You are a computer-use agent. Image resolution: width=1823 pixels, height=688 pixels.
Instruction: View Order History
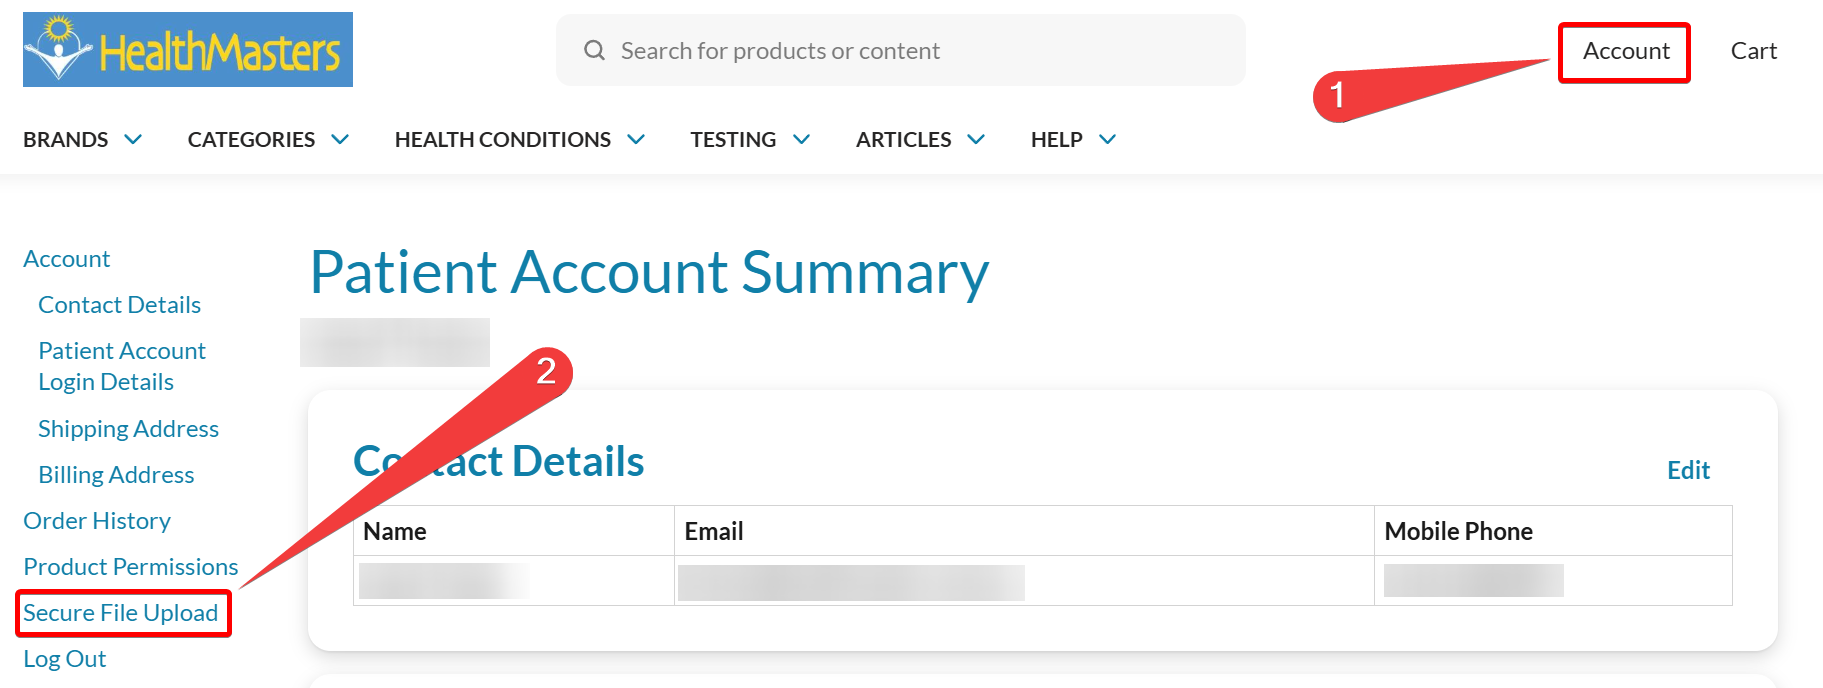pos(97,521)
